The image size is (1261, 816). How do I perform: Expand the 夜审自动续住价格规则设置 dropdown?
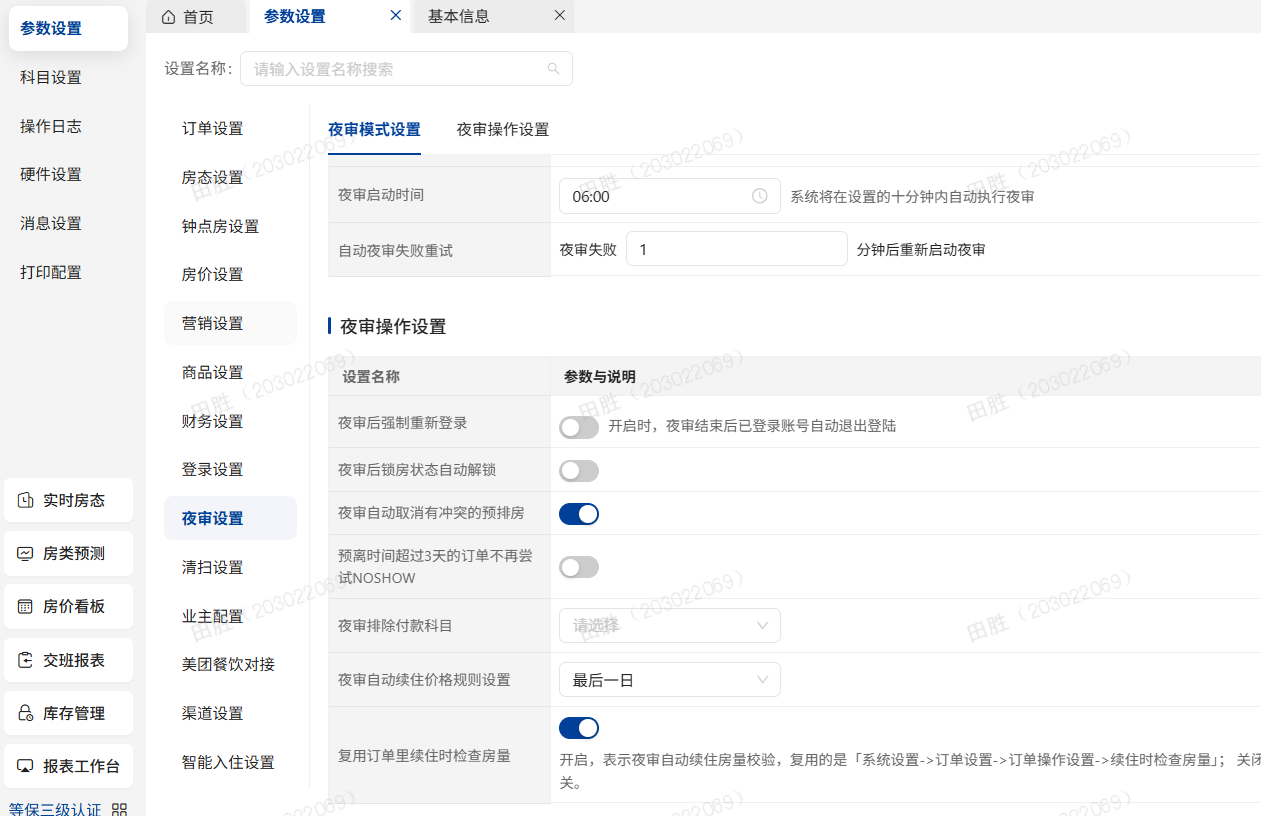pos(669,679)
